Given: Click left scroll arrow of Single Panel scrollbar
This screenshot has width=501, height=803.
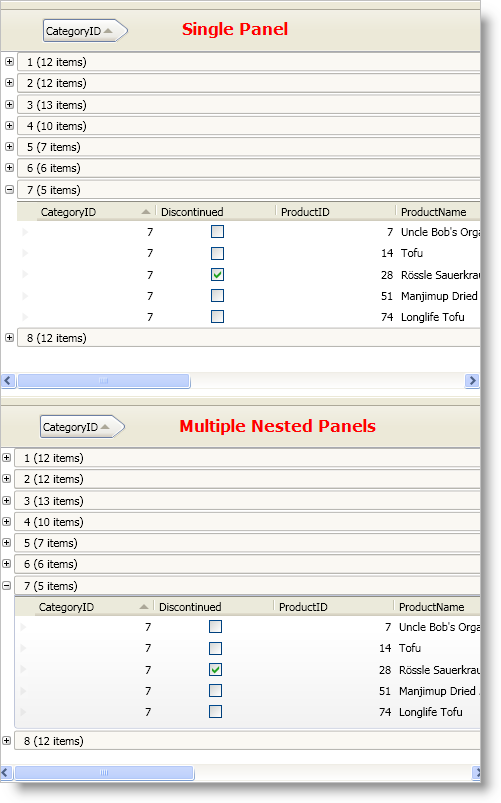Looking at the screenshot, I should coord(8,381).
